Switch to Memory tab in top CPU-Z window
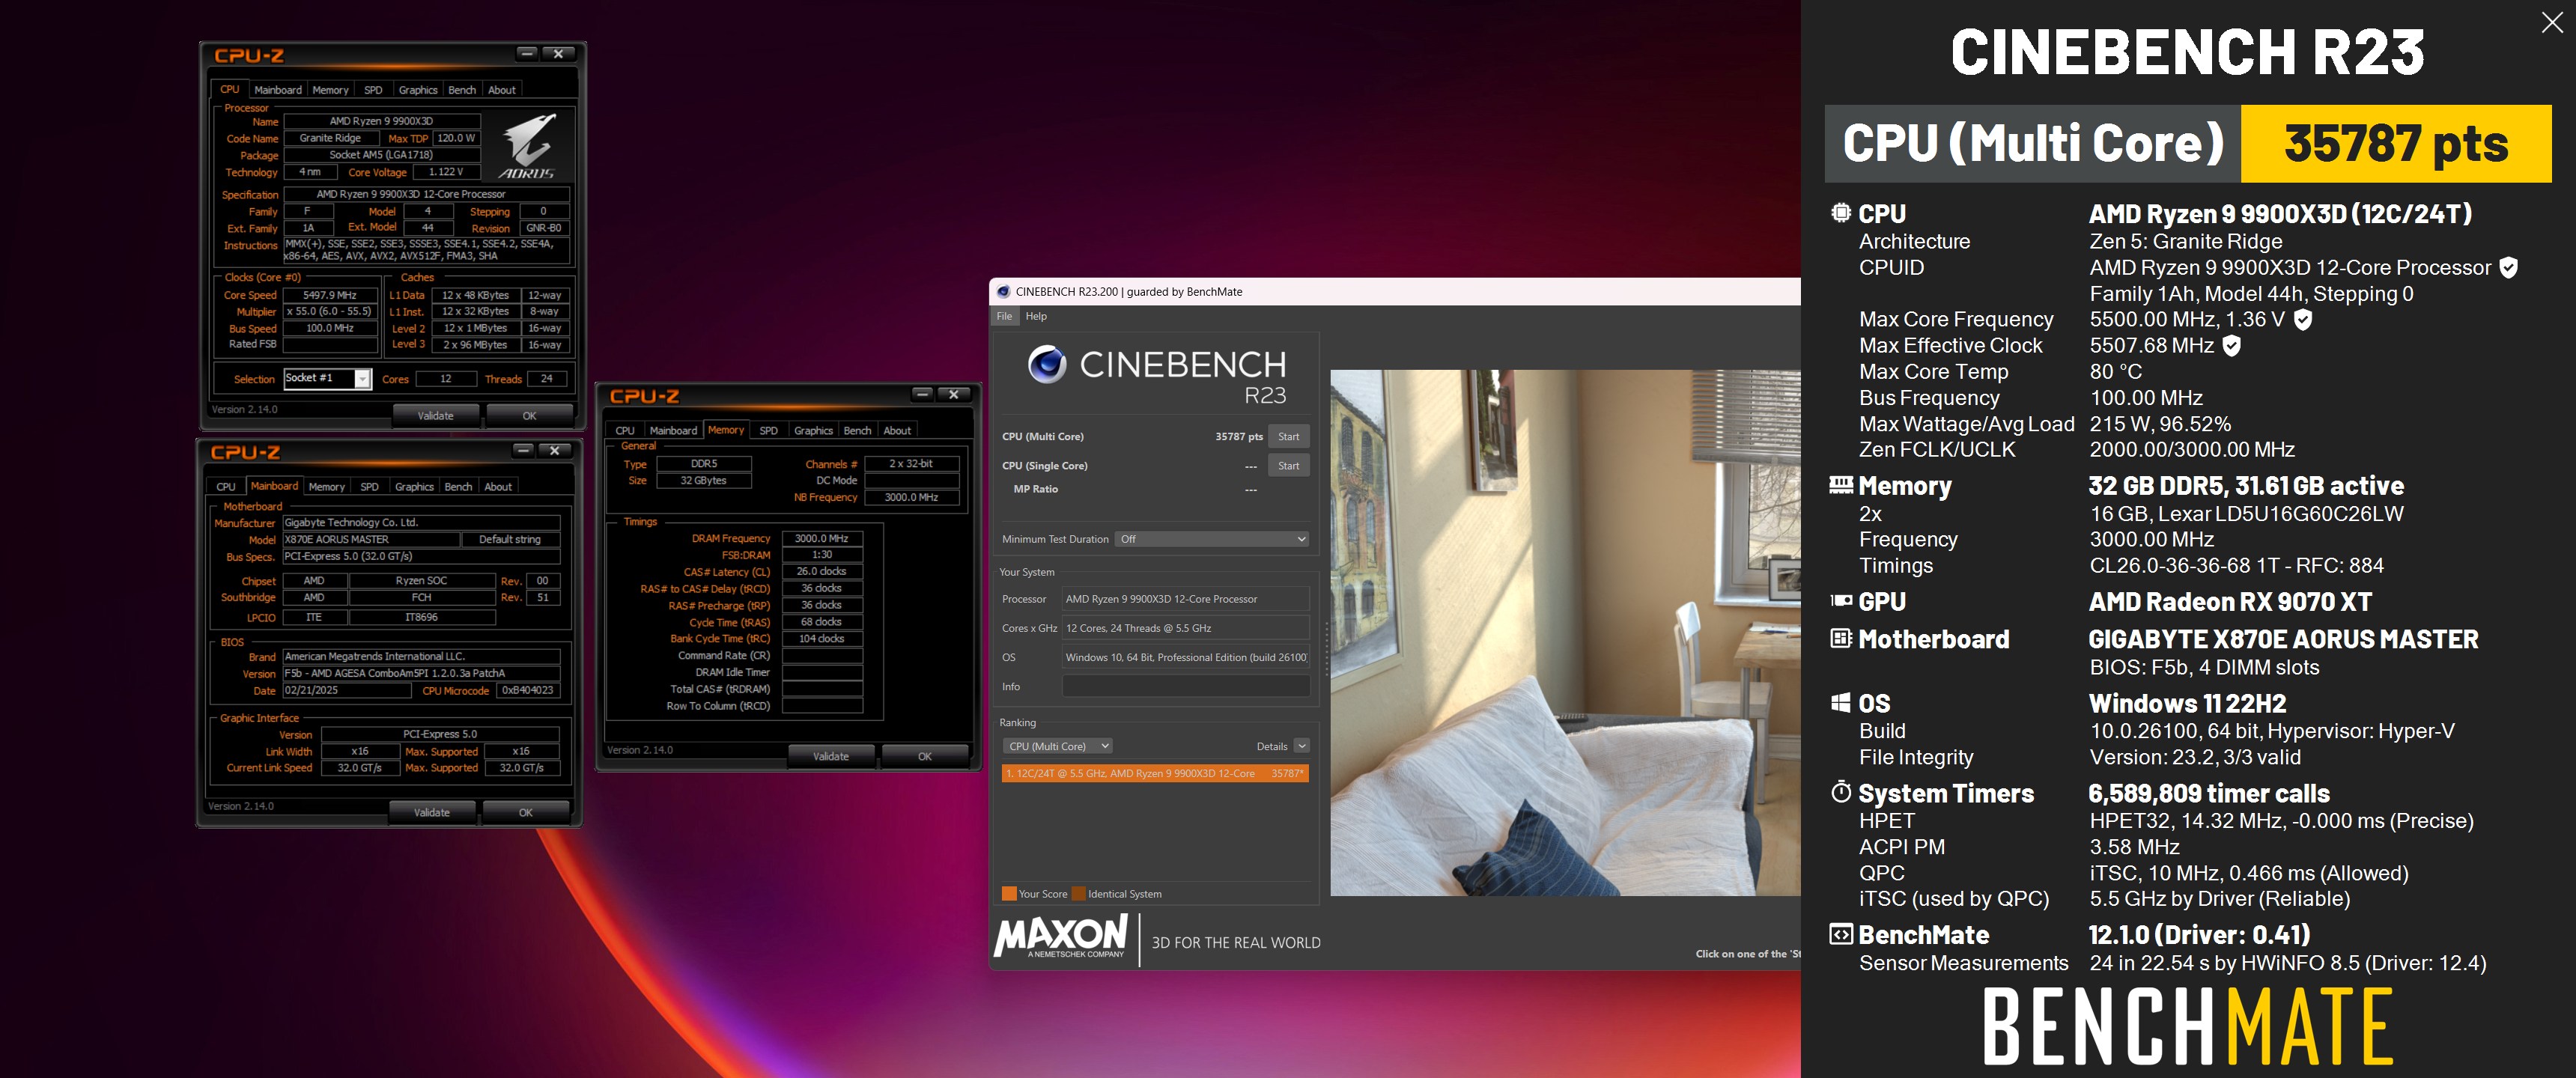The image size is (2576, 1078). [330, 90]
